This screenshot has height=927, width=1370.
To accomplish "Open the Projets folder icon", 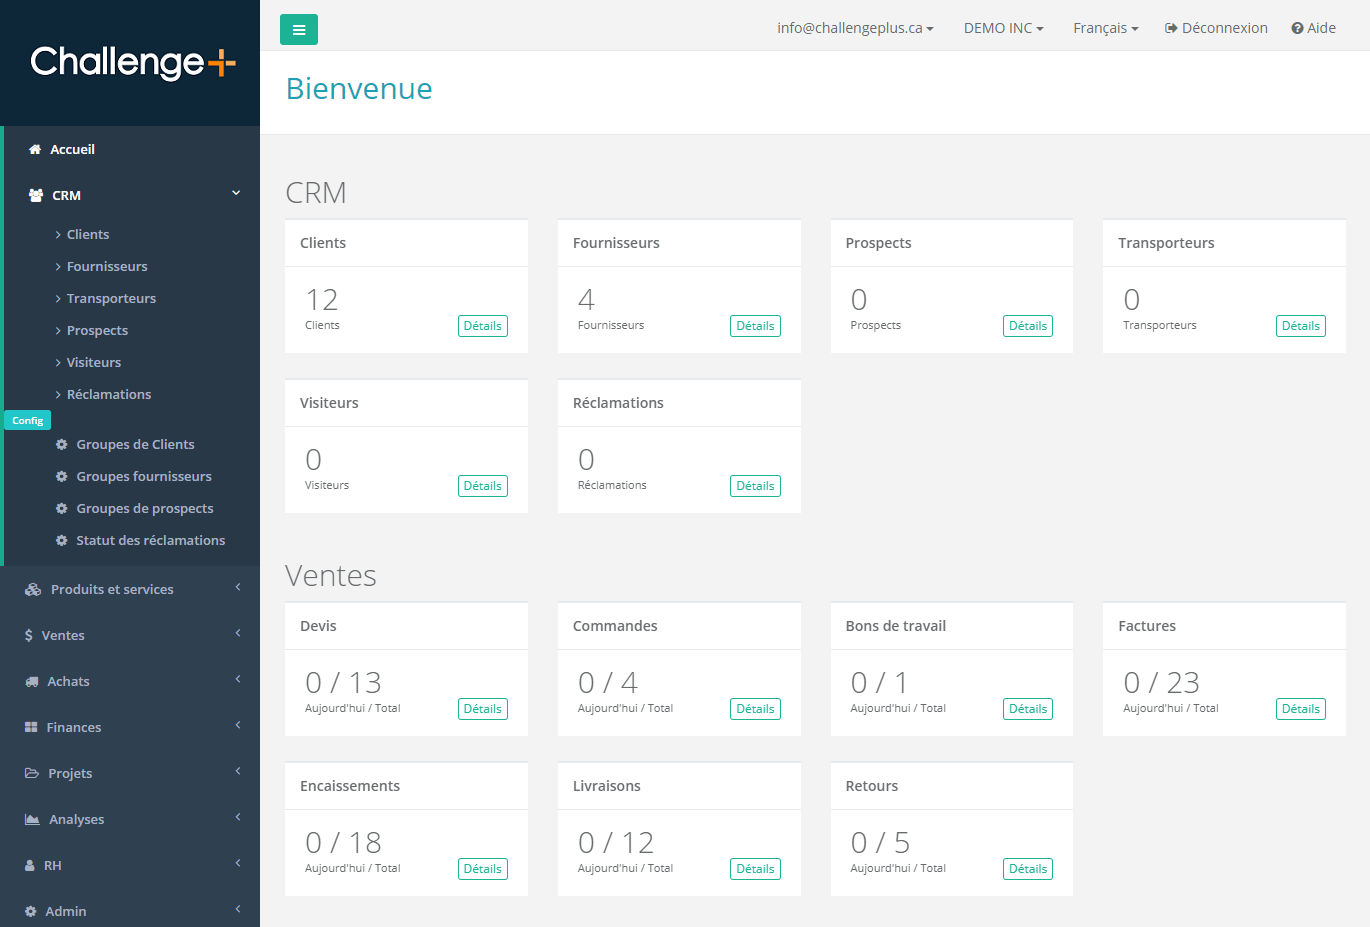I will coord(33,772).
